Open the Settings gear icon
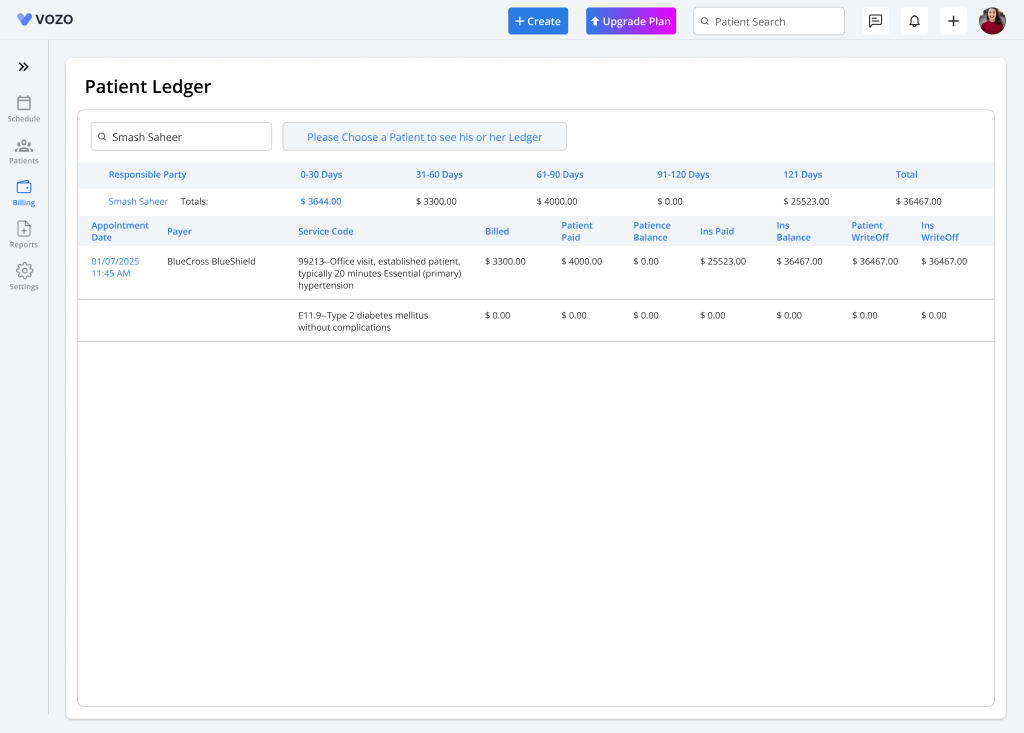Screen dimensions: 1024x733 coord(24,271)
